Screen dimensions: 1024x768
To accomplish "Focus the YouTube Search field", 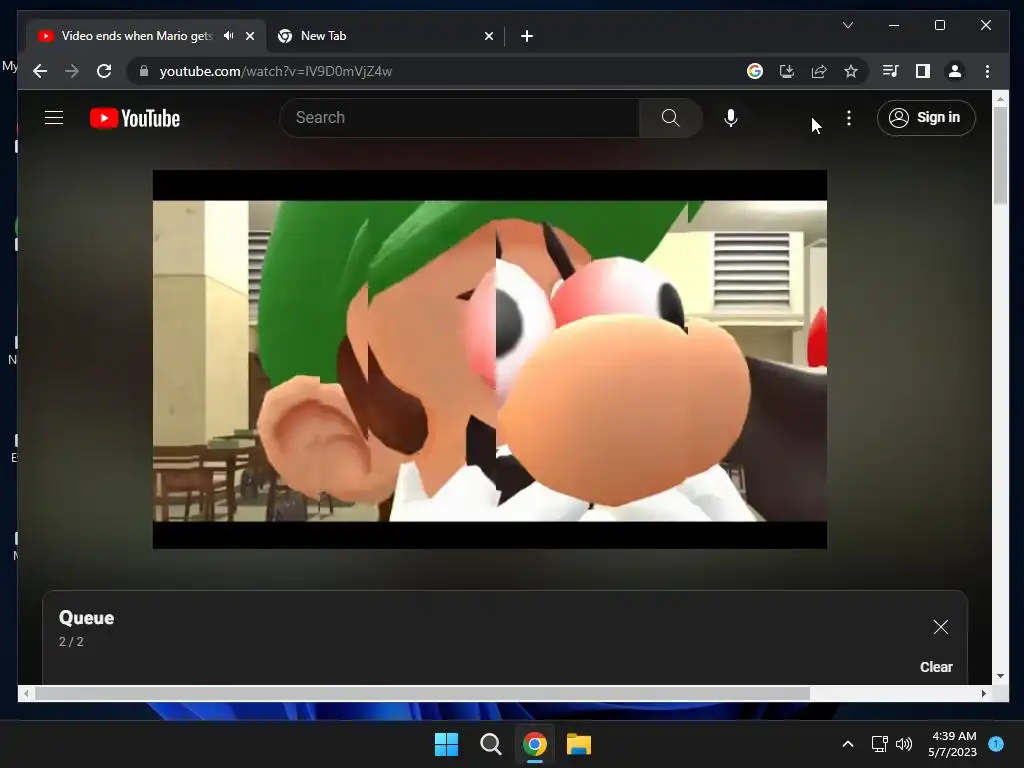I will 460,118.
